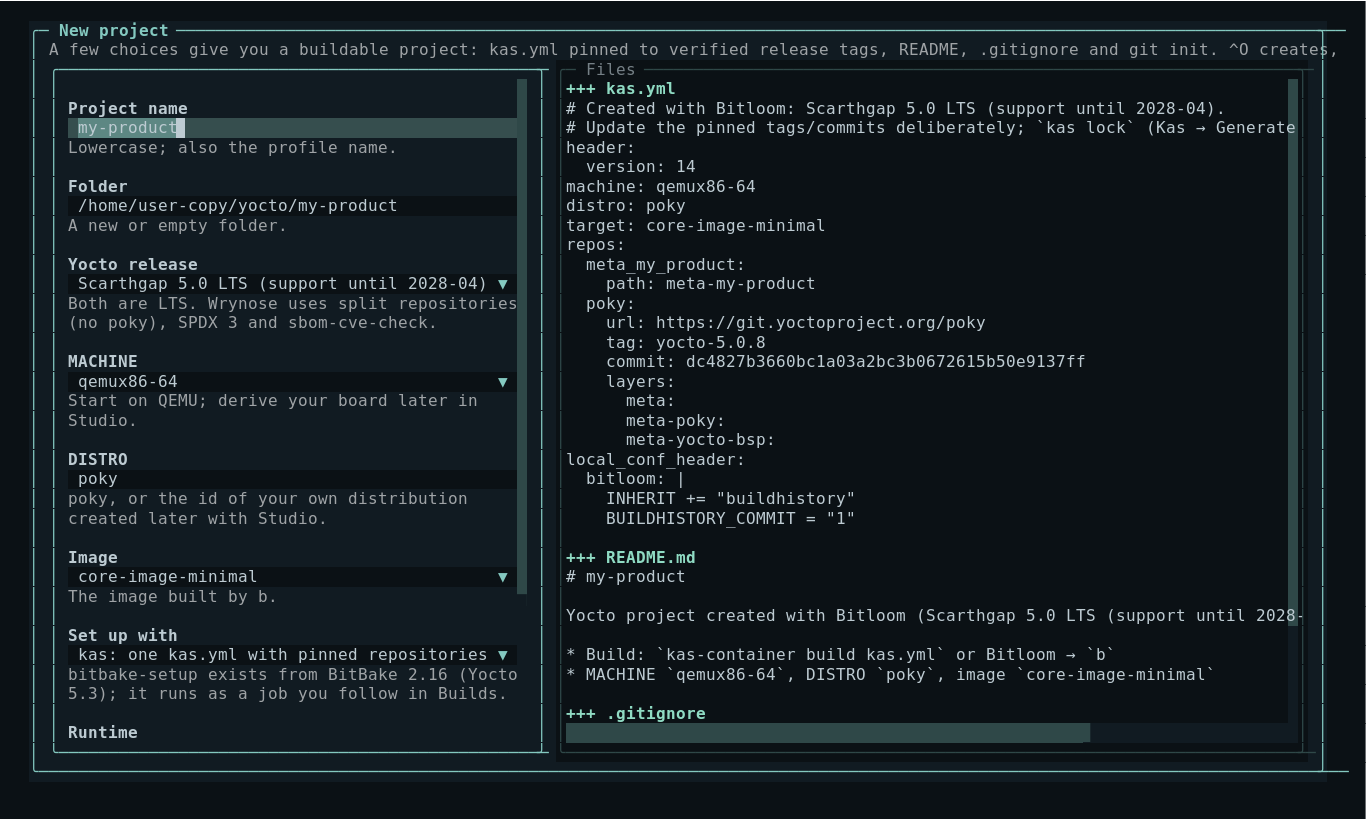The image size is (1366, 819).
Task: Open the Yocto release dropdown
Action: (292, 284)
